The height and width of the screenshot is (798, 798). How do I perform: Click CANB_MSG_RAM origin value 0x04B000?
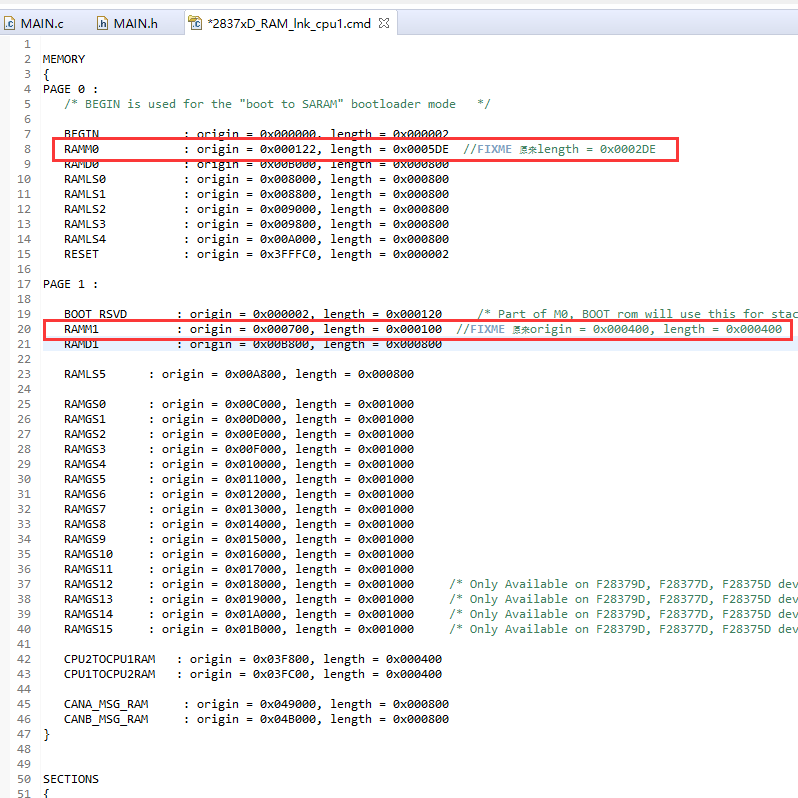tap(288, 719)
